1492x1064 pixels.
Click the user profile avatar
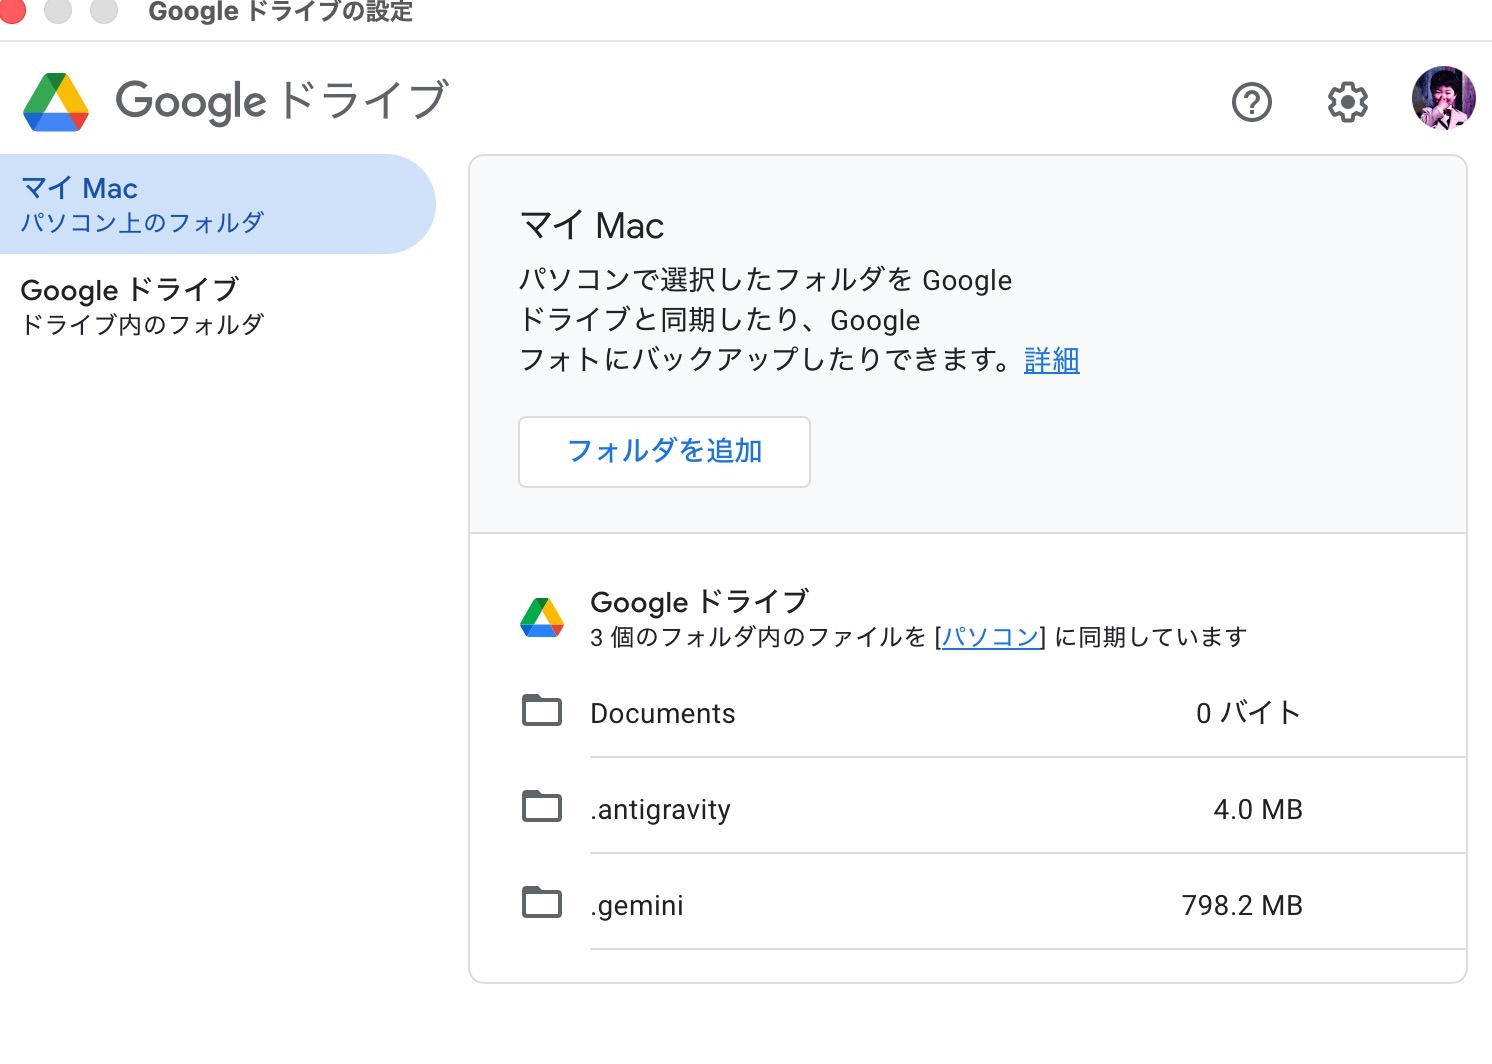[x=1443, y=99]
